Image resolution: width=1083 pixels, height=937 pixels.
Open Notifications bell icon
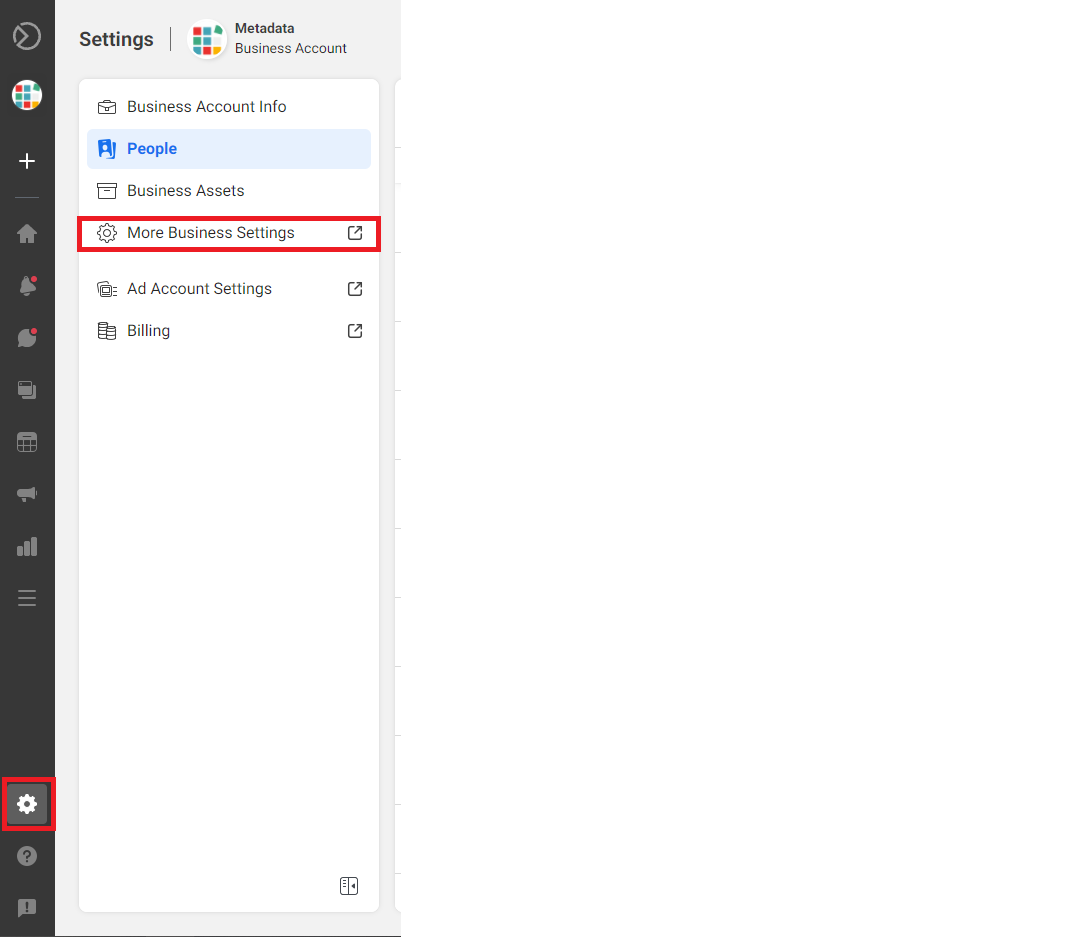pyautogui.click(x=27, y=286)
